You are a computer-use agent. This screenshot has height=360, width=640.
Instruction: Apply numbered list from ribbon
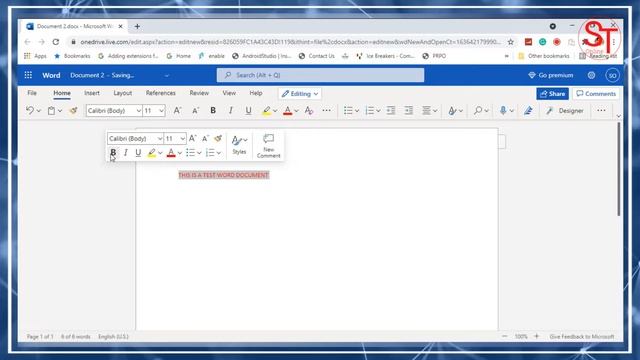pyautogui.click(x=369, y=111)
